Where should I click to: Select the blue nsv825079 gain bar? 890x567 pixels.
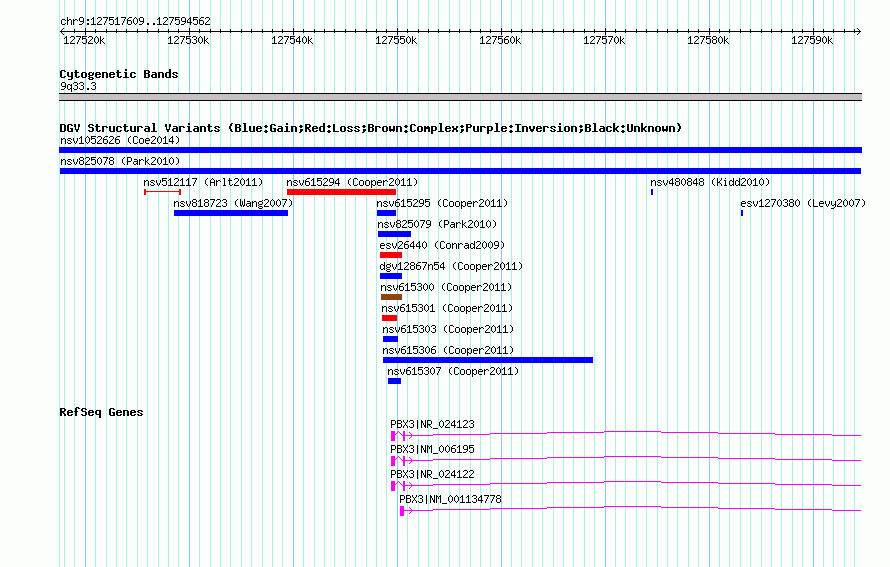click(x=394, y=234)
